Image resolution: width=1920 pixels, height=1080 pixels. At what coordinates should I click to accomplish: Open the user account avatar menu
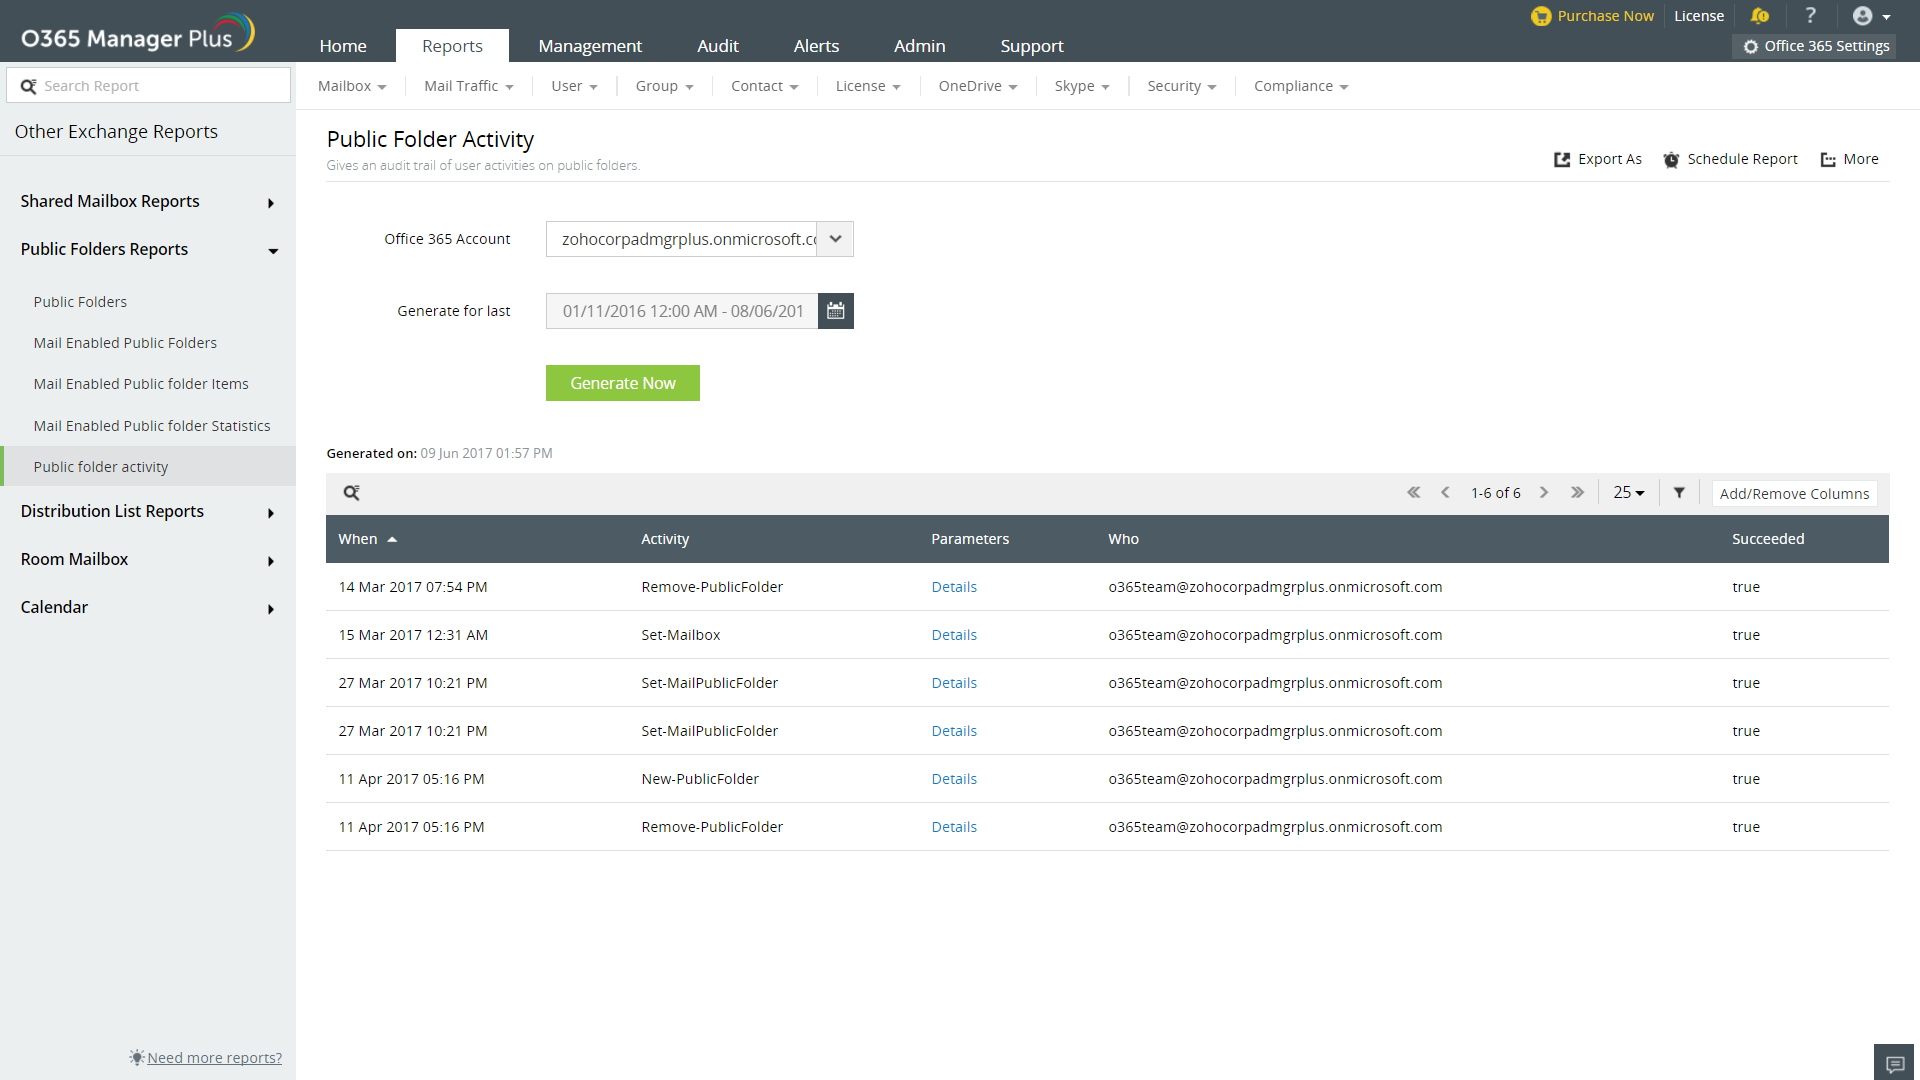click(1870, 15)
